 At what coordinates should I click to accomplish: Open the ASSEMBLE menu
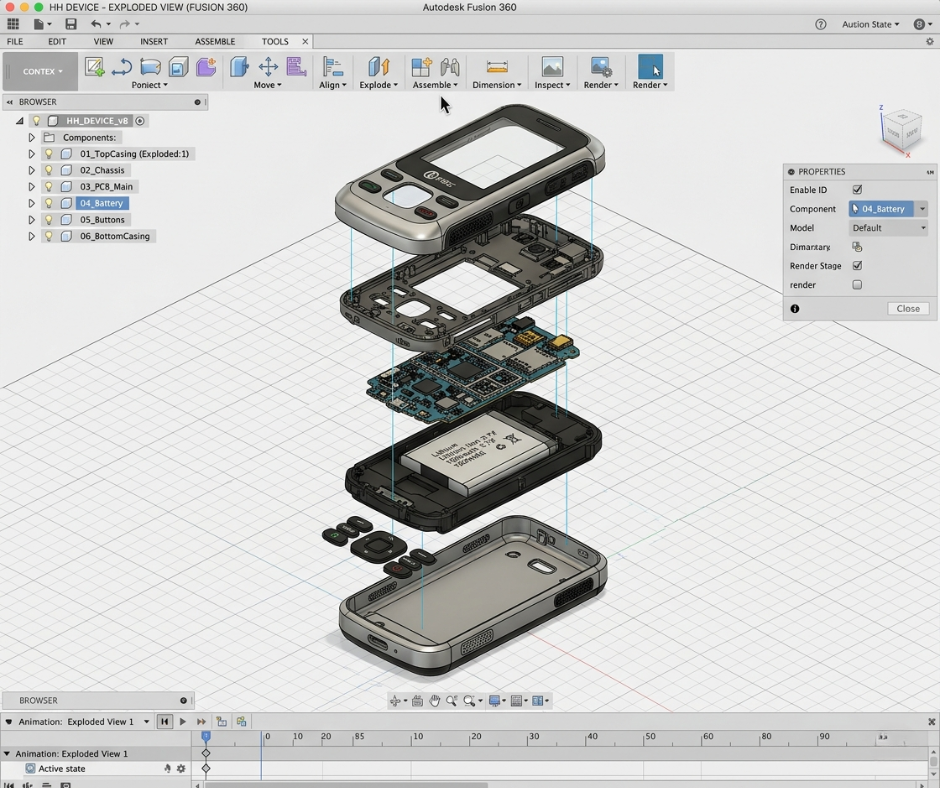(x=215, y=41)
